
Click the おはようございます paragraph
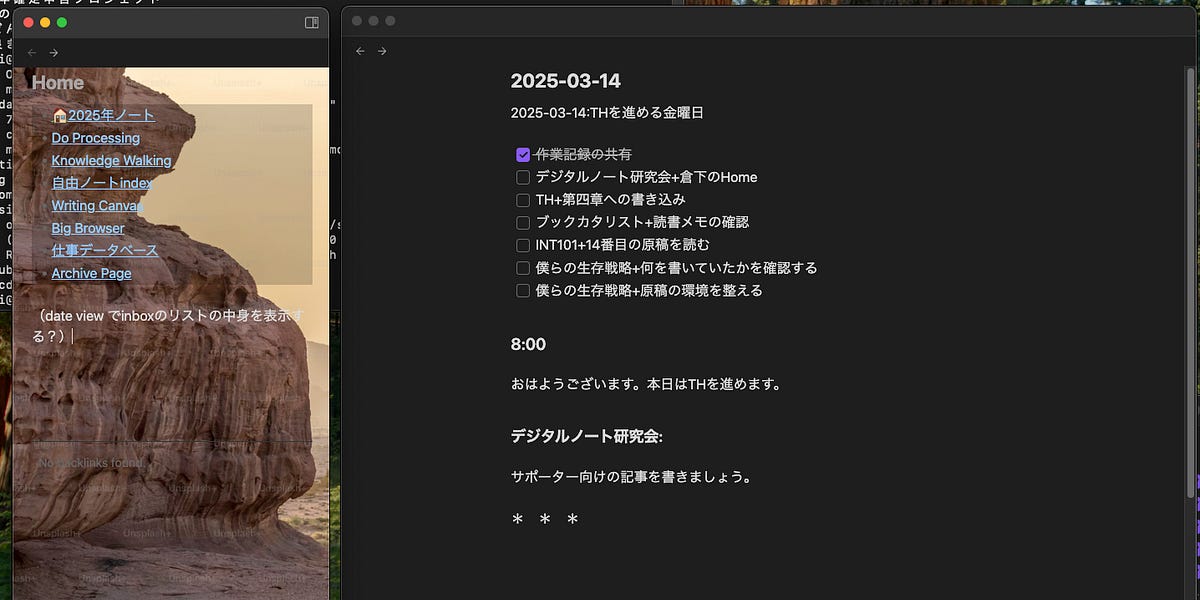tap(645, 384)
